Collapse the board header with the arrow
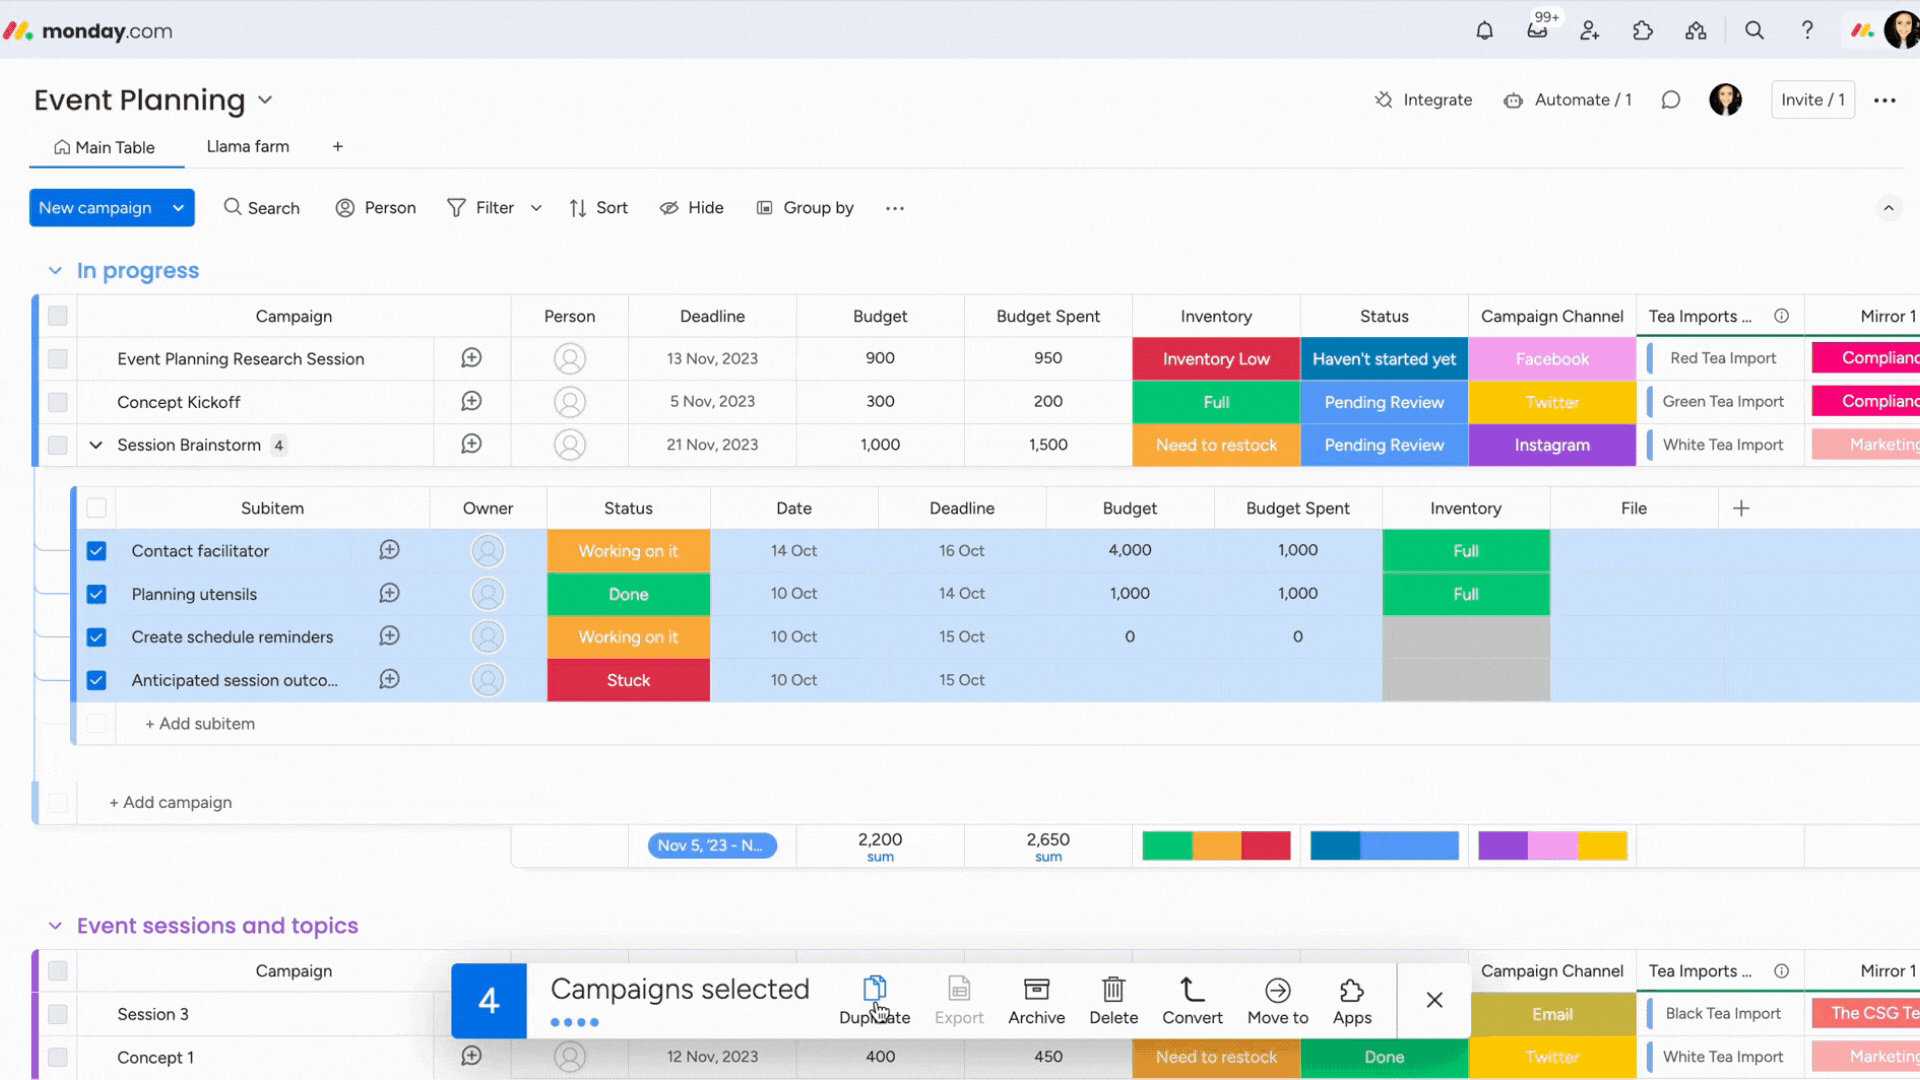Viewport: 1920px width, 1080px height. point(1888,208)
